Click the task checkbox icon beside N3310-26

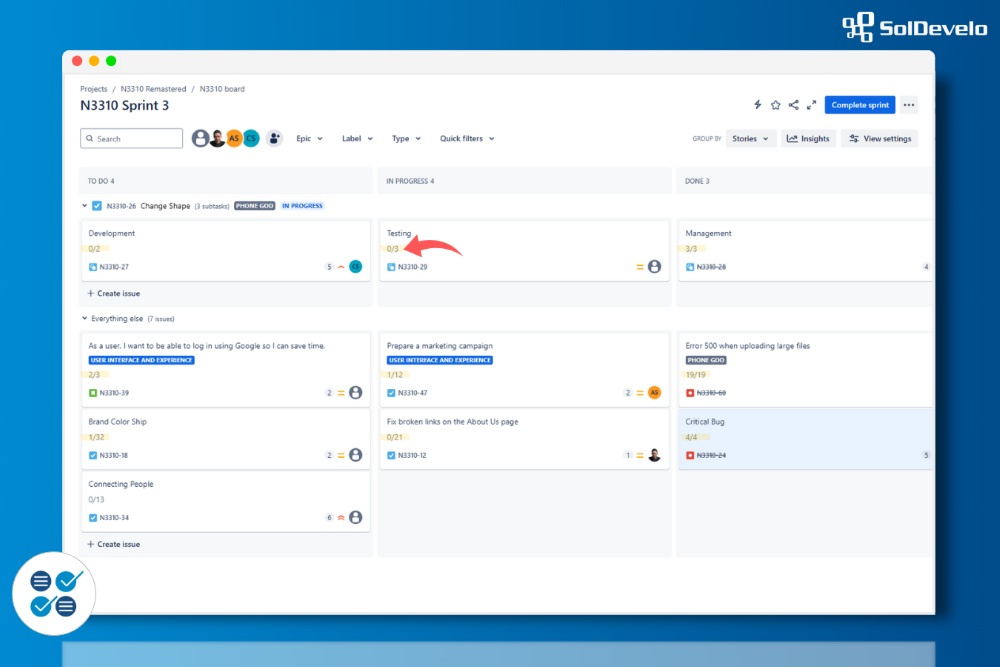tap(97, 206)
